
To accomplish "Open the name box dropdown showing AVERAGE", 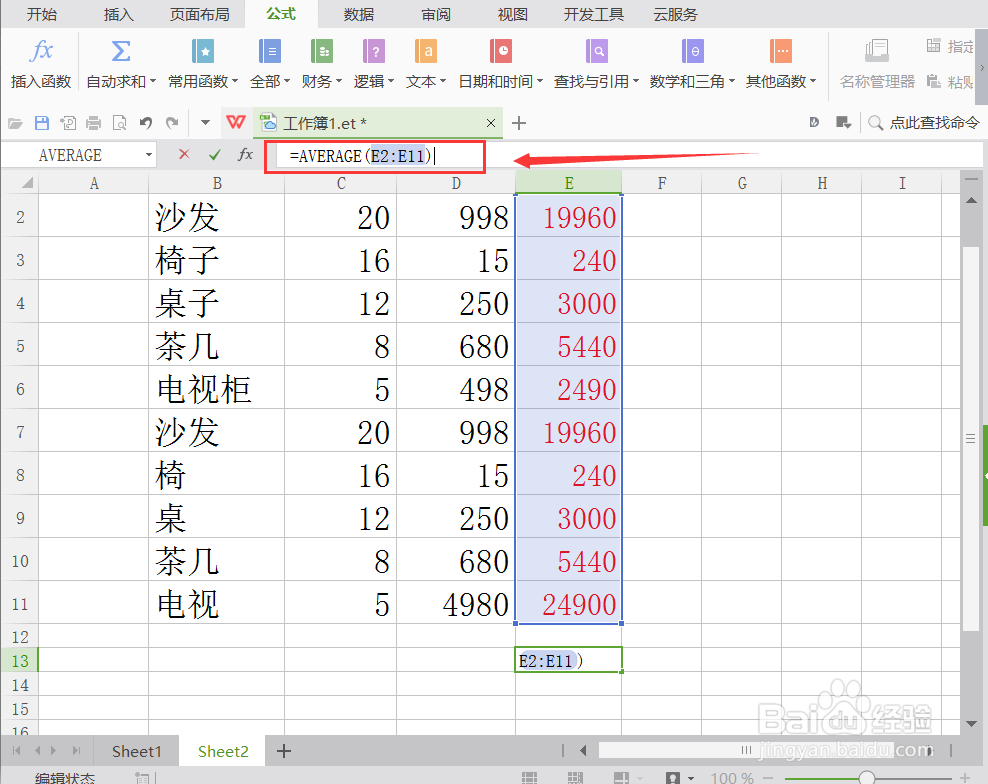I will [x=147, y=155].
